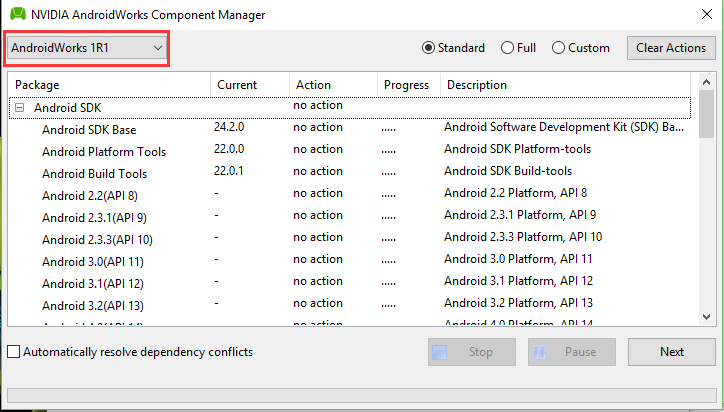The height and width of the screenshot is (412, 724).
Task: Select the Android 2.3.3(API 10) row
Action: coord(350,239)
